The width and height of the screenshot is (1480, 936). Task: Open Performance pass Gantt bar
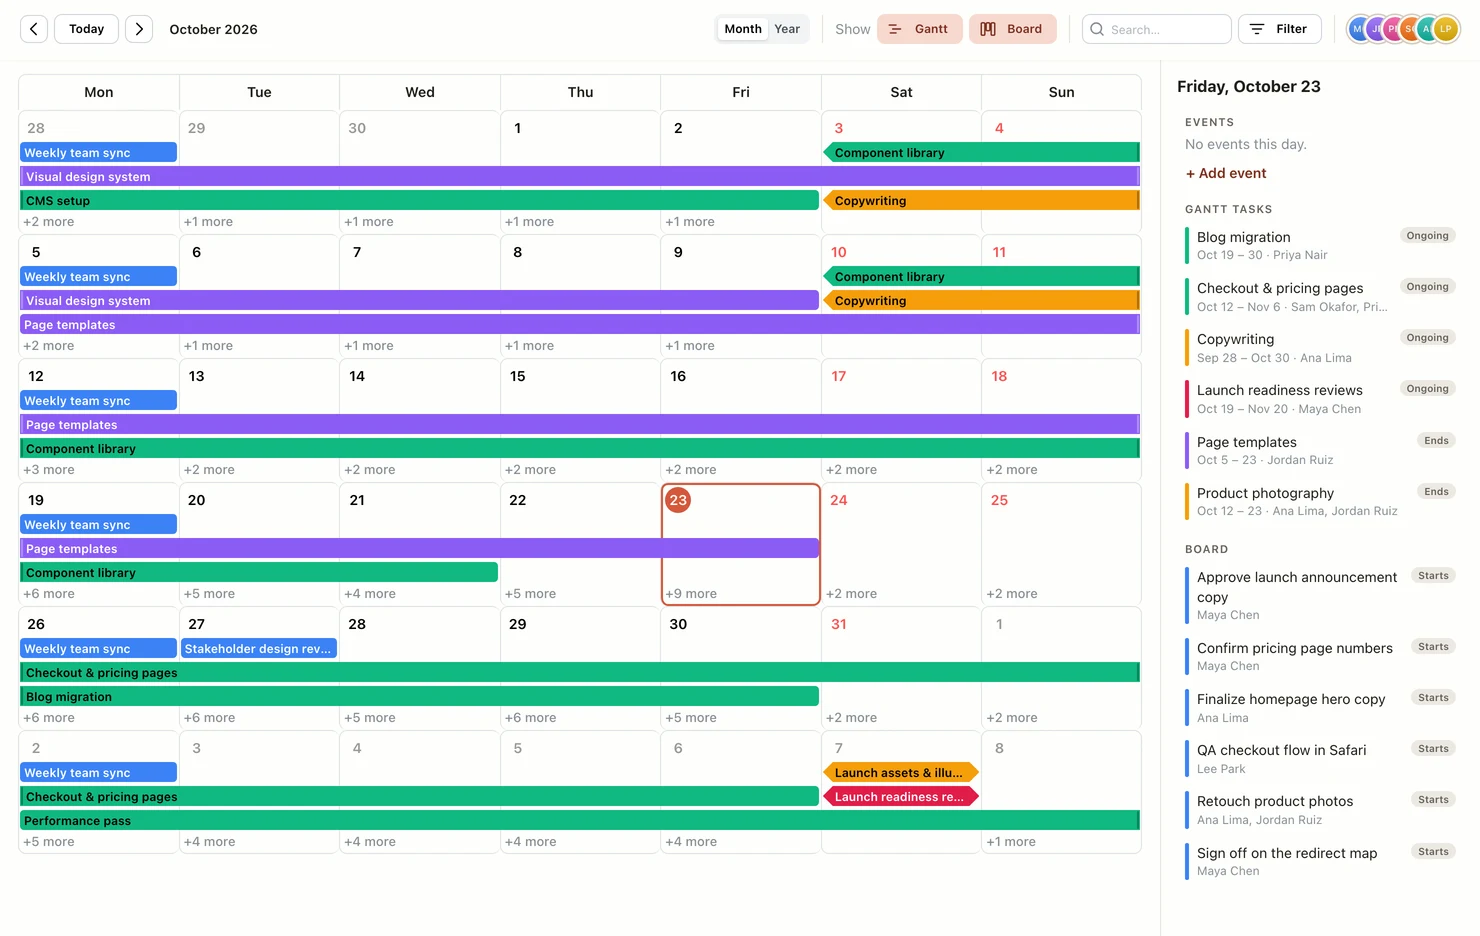(580, 821)
